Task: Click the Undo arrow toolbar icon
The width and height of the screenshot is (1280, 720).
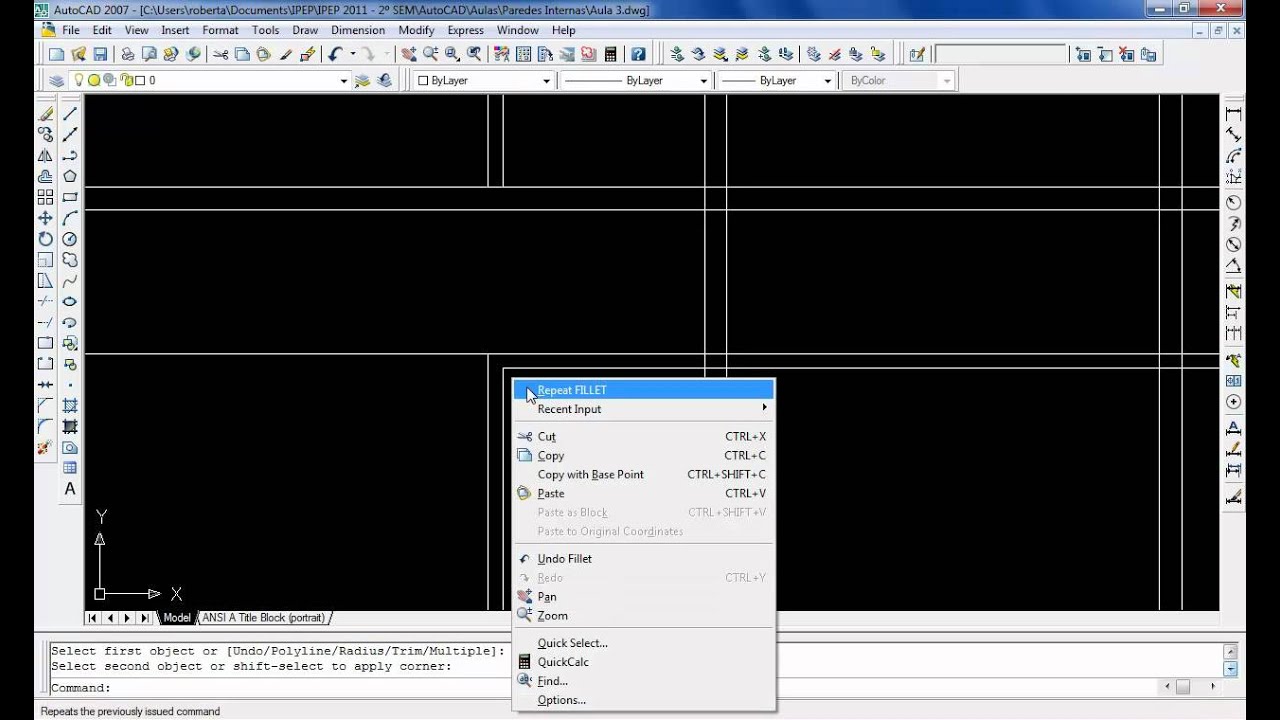Action: pos(335,54)
